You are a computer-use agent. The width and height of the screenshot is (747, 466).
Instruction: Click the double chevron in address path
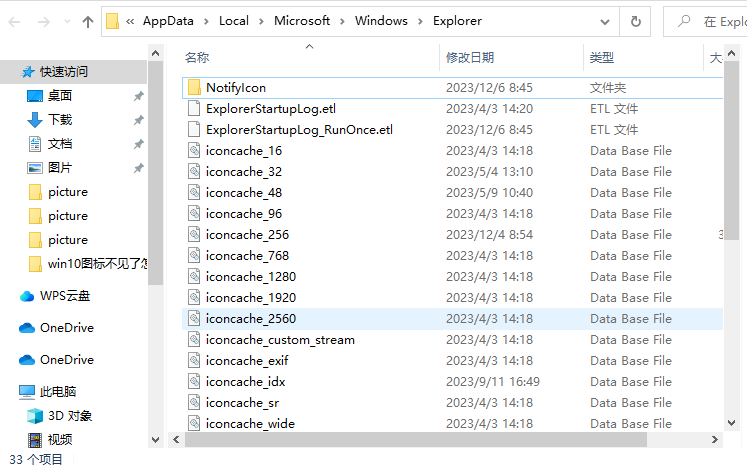tap(131, 21)
